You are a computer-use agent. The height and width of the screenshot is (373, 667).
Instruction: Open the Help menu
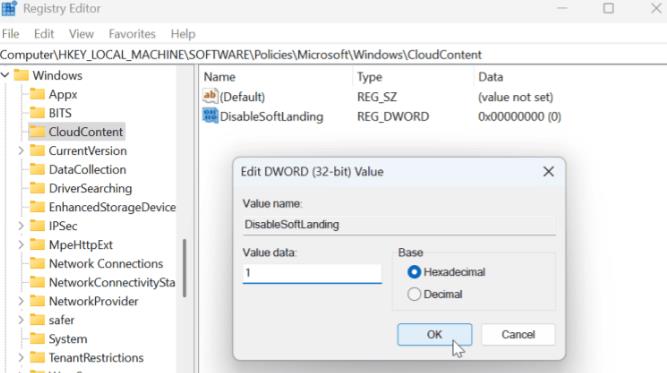click(183, 34)
